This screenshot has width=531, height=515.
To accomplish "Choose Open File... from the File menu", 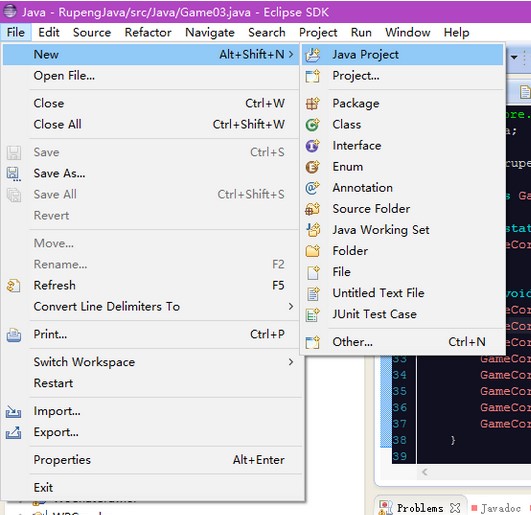I will point(151,76).
